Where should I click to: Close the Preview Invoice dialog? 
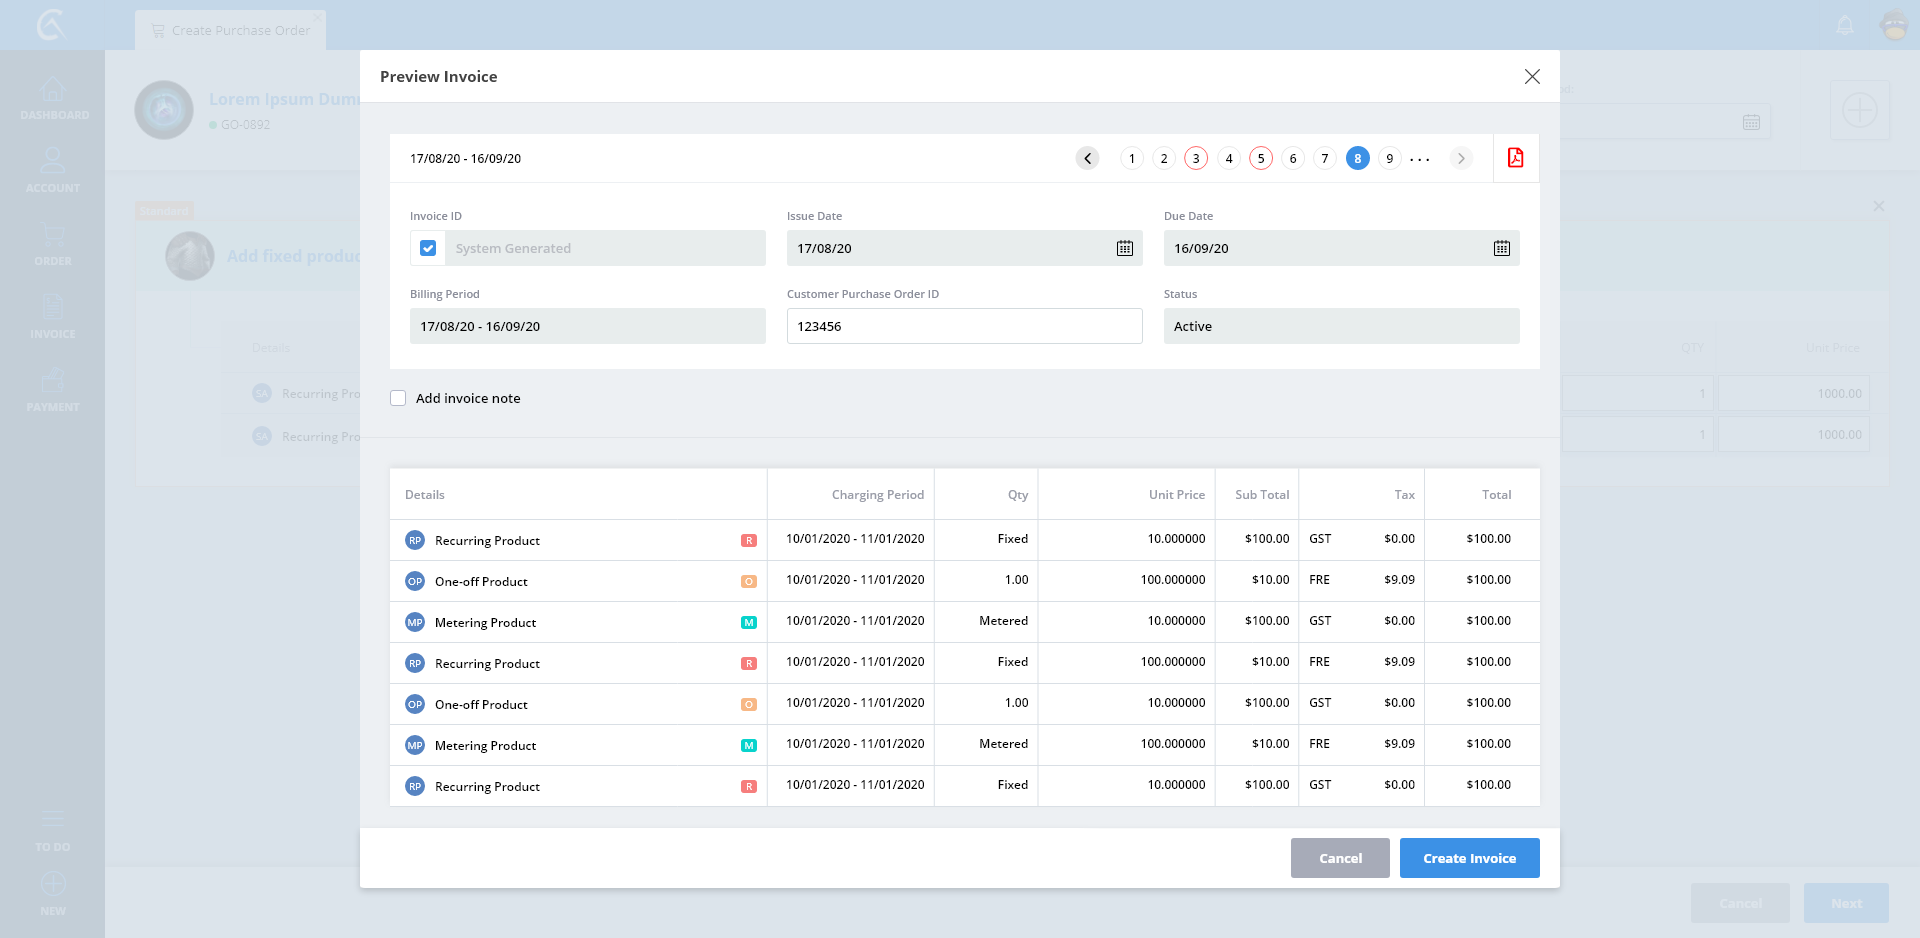tap(1531, 77)
